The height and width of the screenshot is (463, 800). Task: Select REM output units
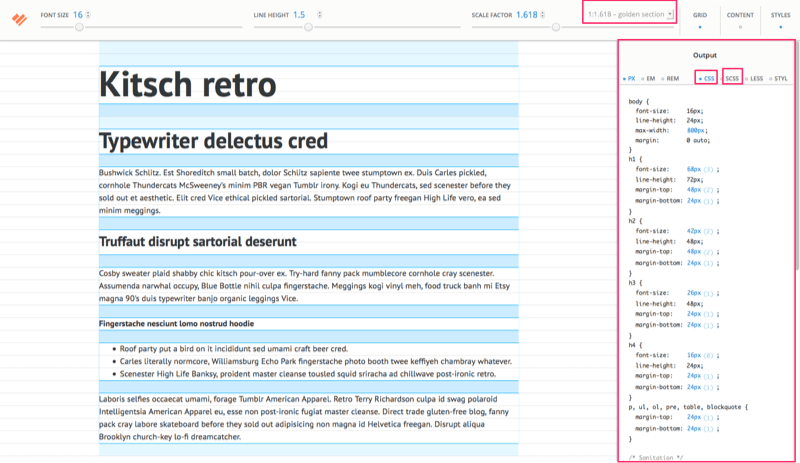tap(670, 79)
